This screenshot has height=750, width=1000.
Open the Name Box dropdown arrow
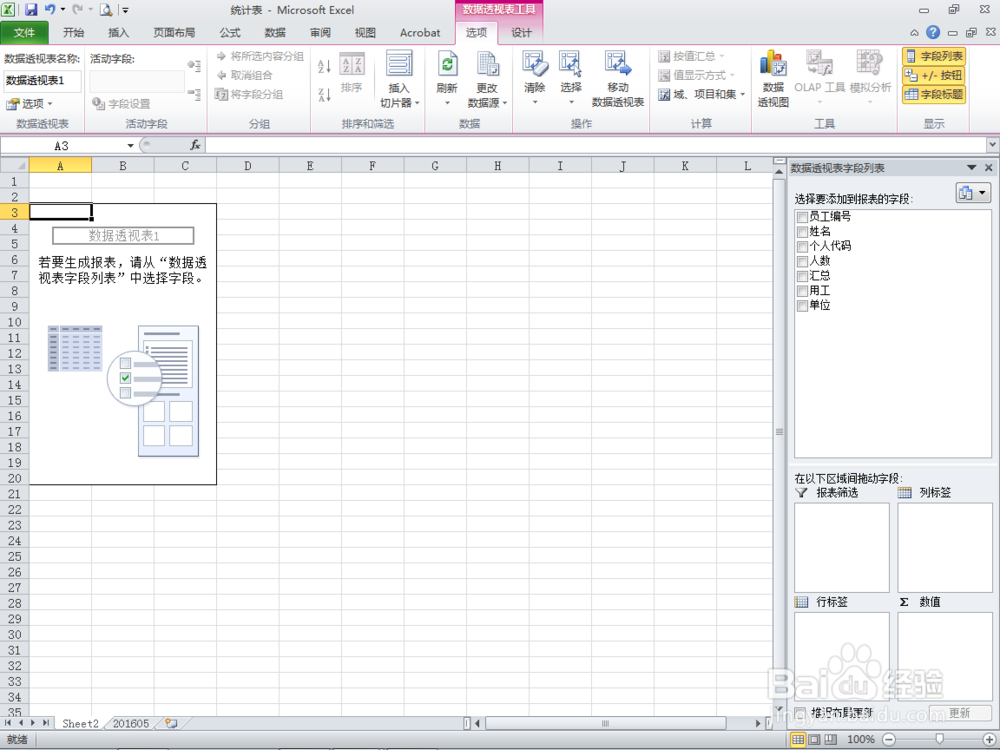[130, 145]
